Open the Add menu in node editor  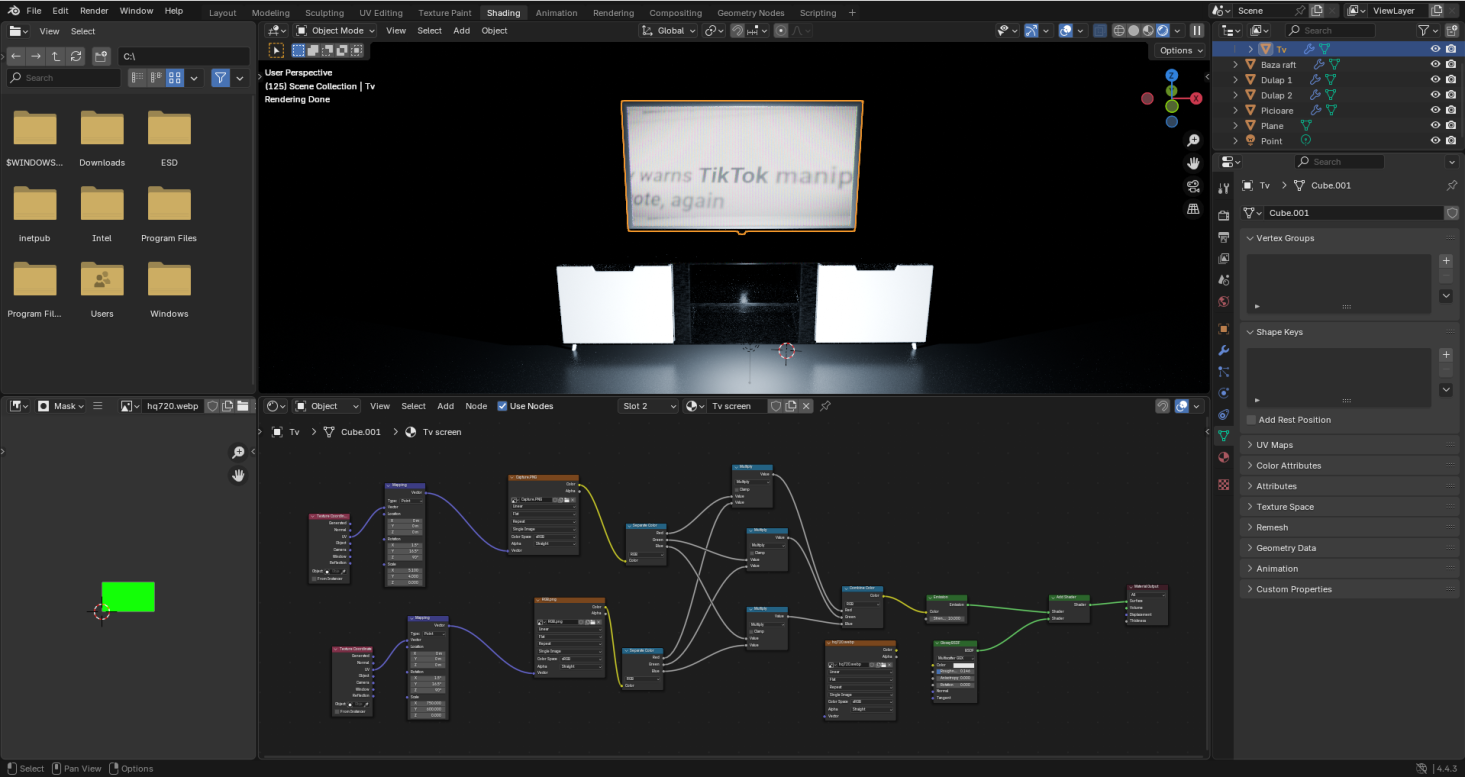click(x=445, y=406)
